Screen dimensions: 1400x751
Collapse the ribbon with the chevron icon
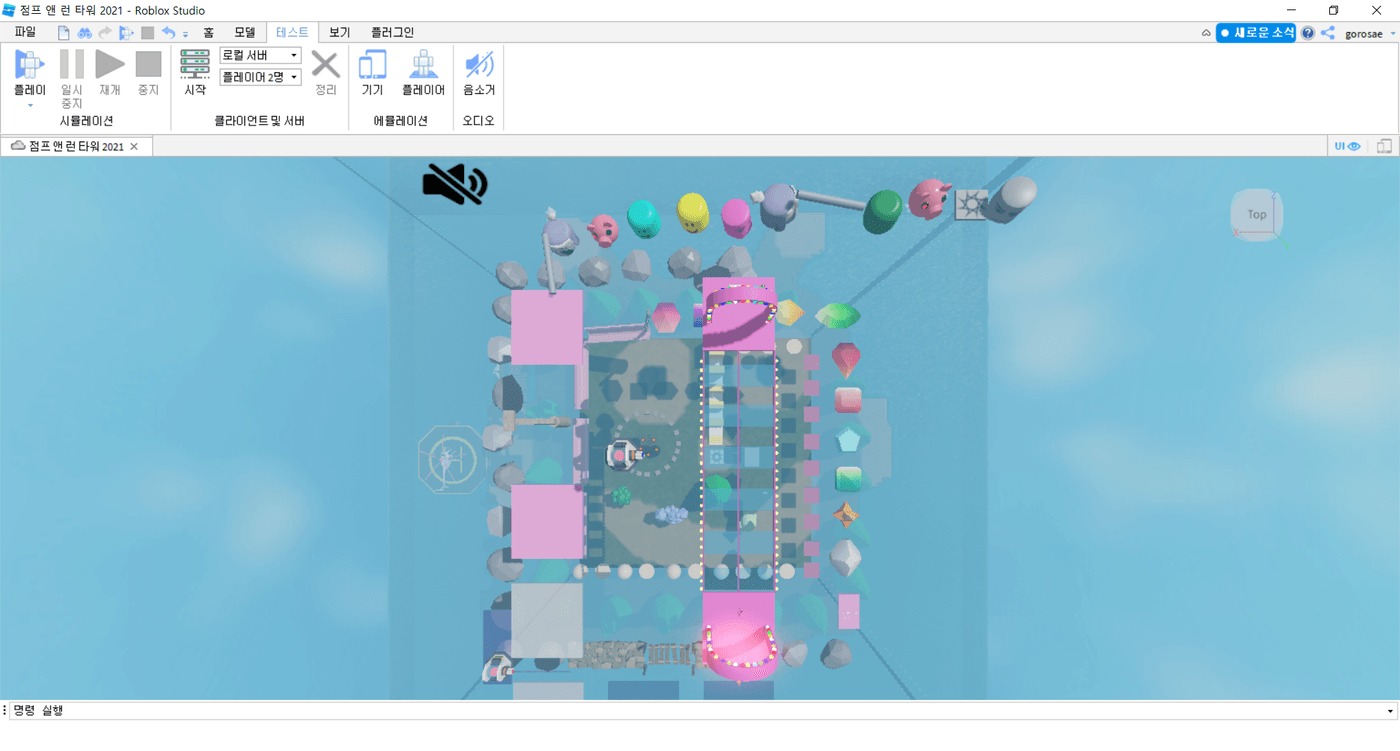1206,33
